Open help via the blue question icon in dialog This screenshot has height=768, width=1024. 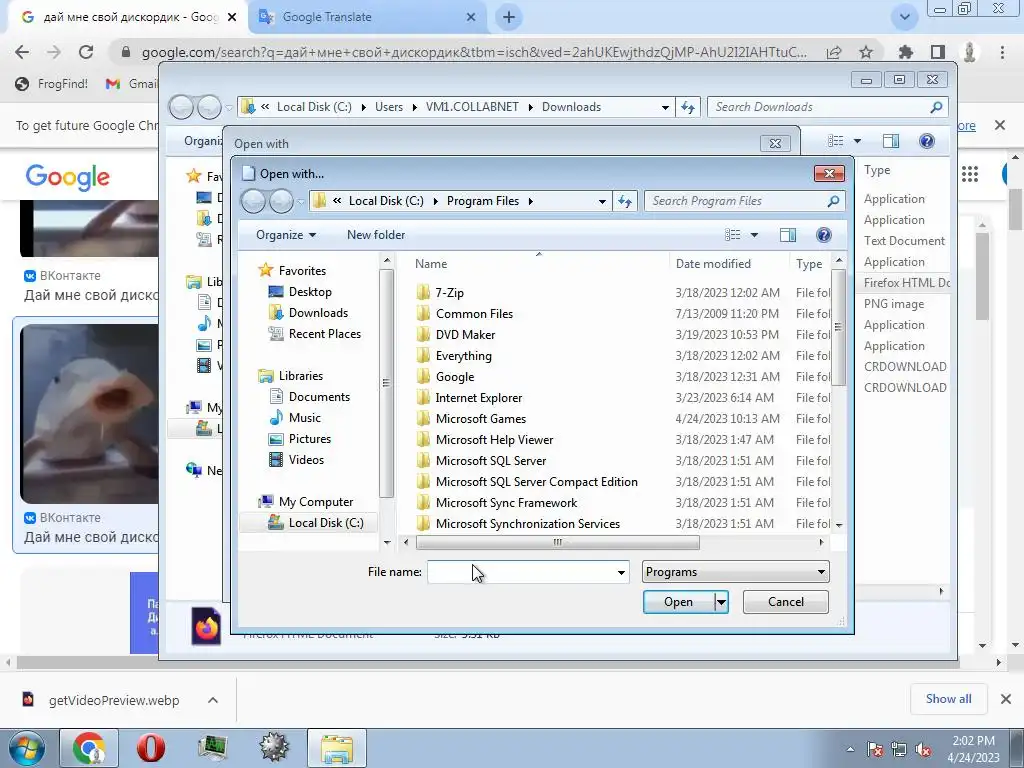[824, 235]
